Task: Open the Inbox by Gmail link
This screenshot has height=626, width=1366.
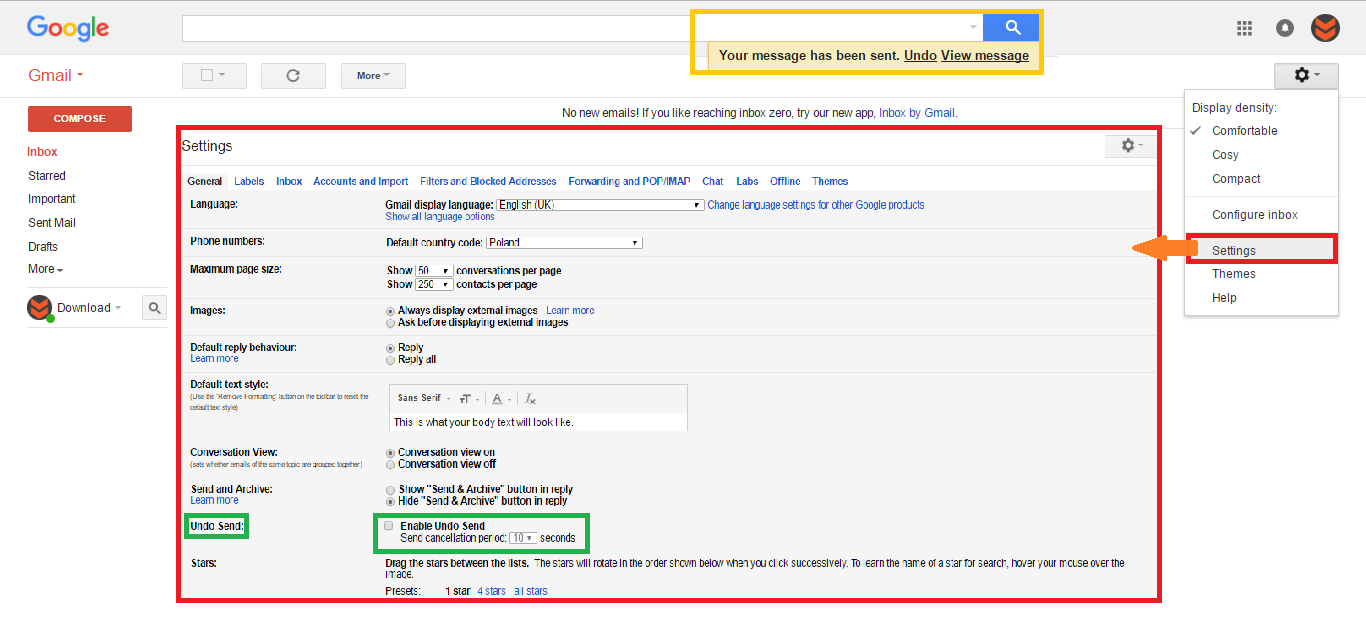Action: [917, 113]
